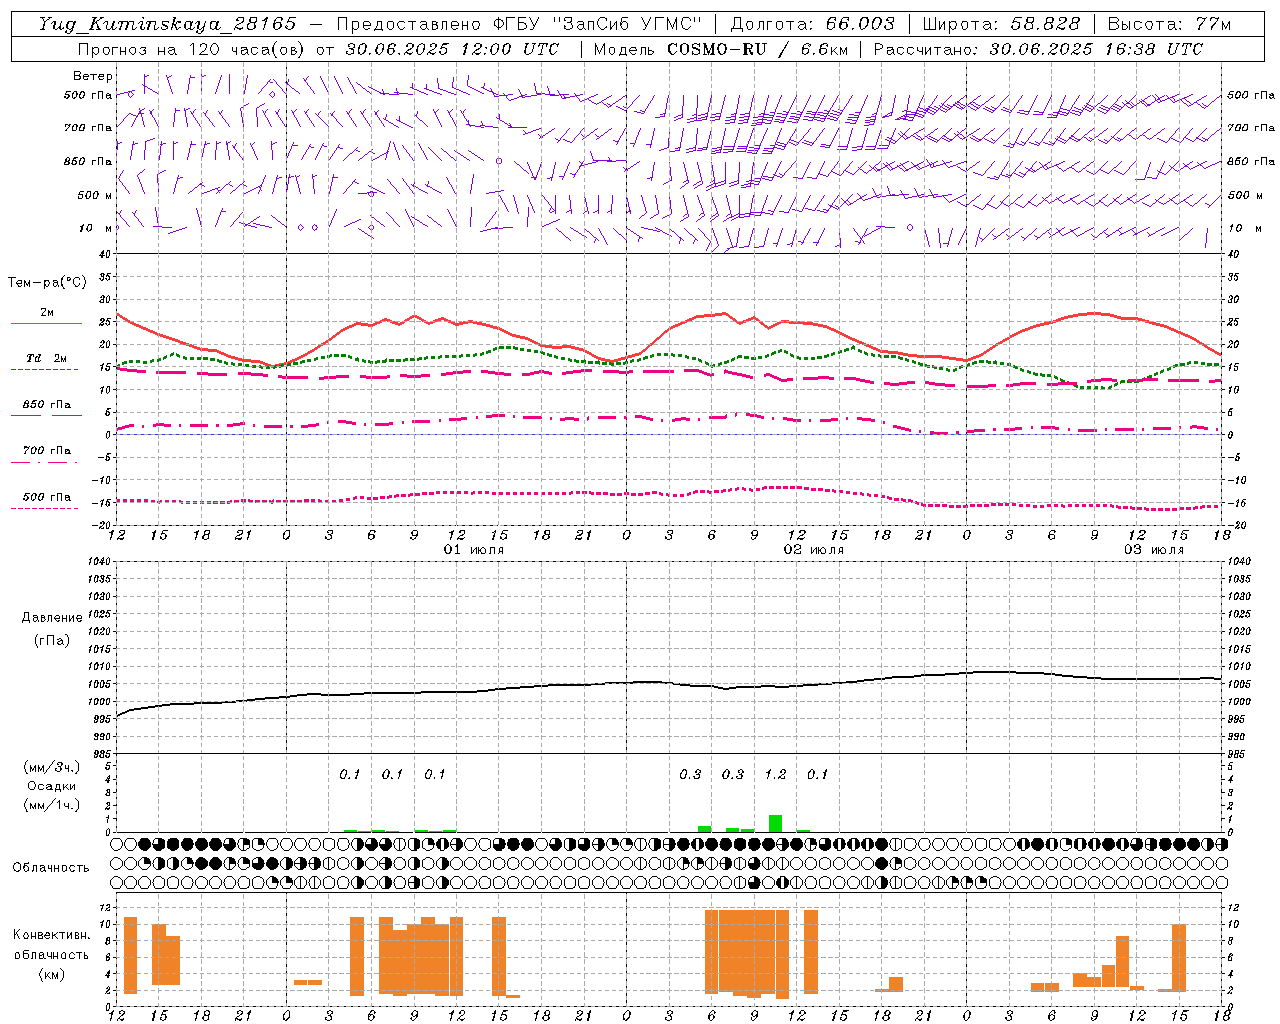This screenshot has height=1024, width=1280.
Task: Click the Модель COSMO-RU / 6.6км label
Action: (x=722, y=49)
